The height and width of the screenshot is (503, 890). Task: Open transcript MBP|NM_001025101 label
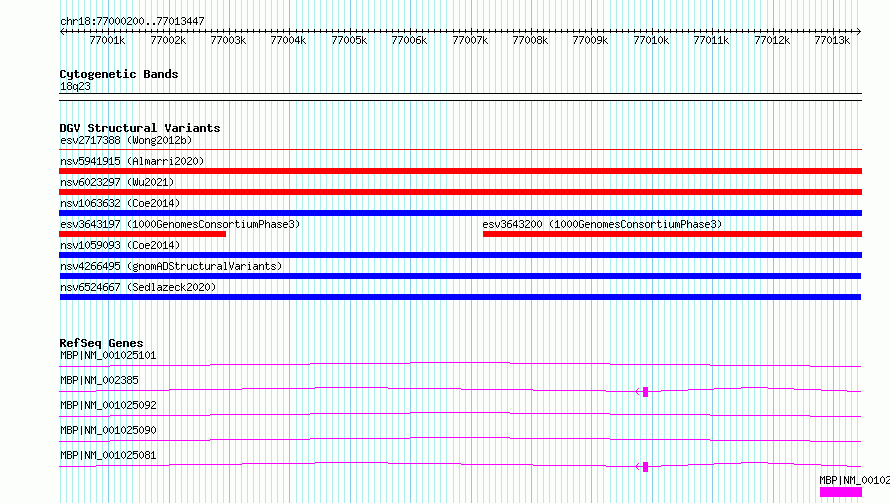[108, 355]
